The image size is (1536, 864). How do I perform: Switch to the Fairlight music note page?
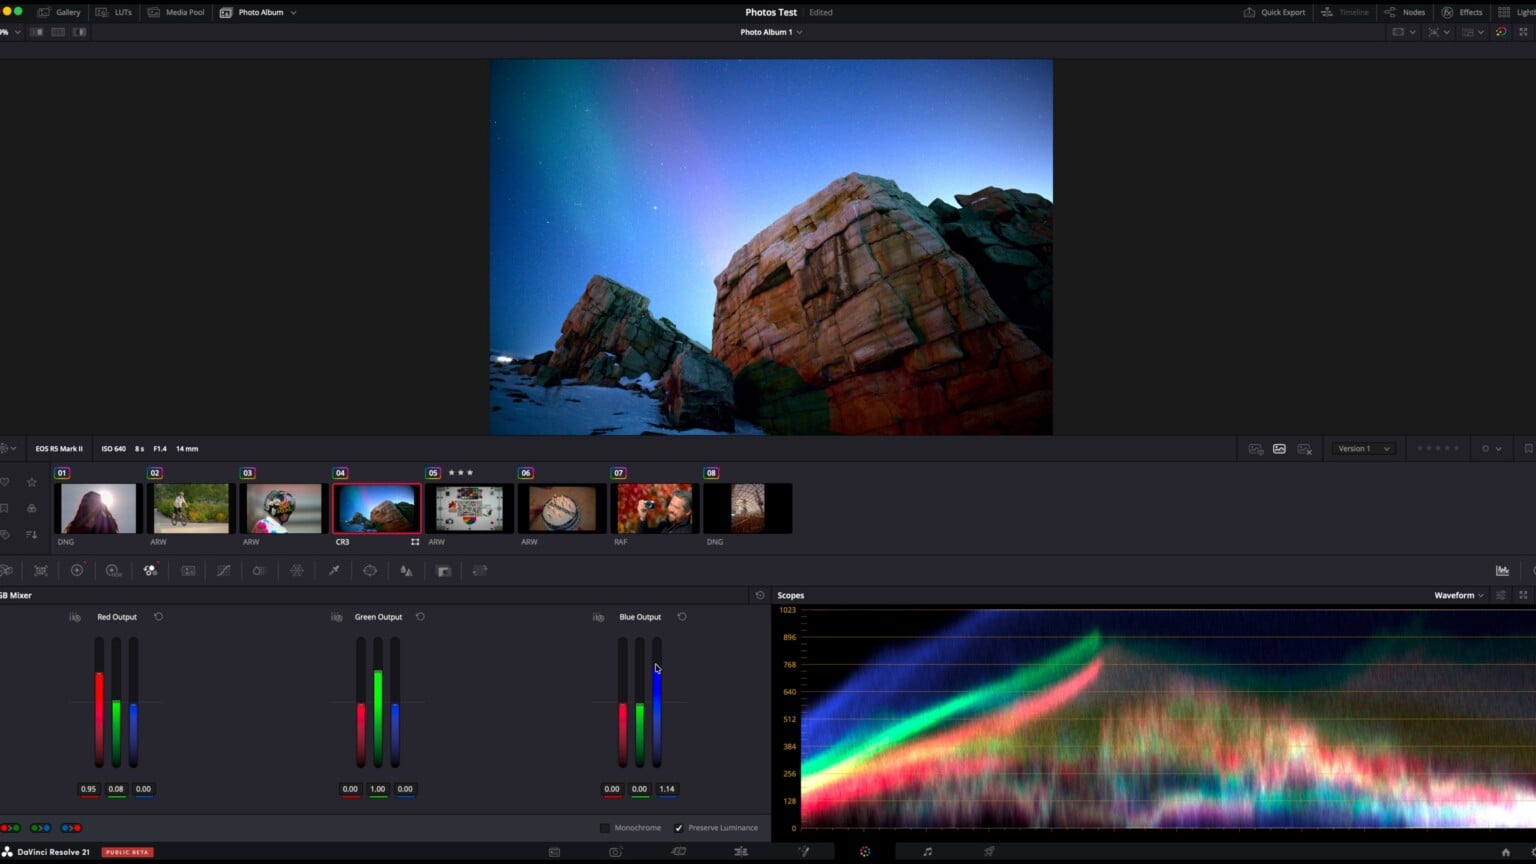click(x=927, y=852)
